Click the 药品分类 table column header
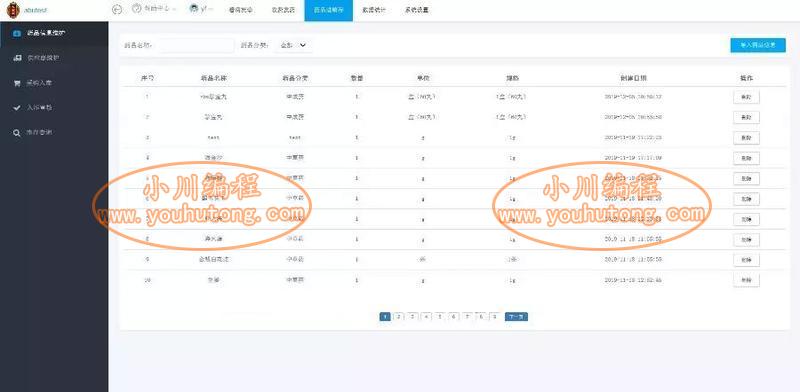The height and width of the screenshot is (392, 800). (295, 78)
